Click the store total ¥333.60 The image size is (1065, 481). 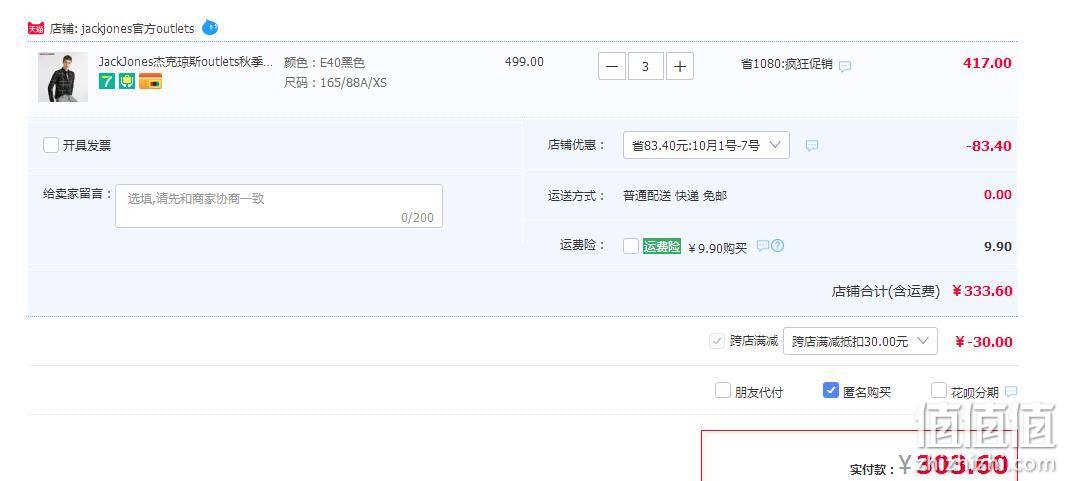click(x=982, y=291)
